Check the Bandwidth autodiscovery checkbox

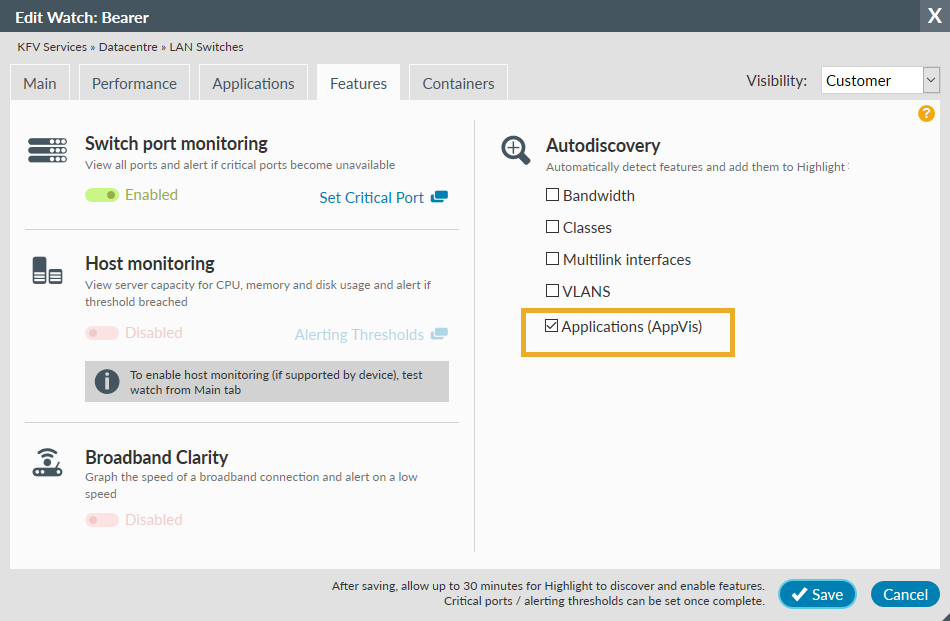click(x=552, y=195)
